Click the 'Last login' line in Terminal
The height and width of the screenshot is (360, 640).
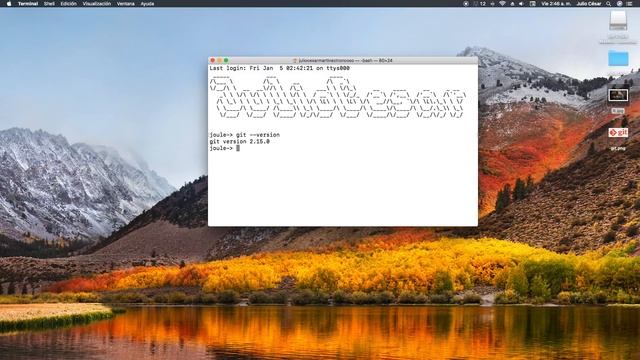[280, 68]
